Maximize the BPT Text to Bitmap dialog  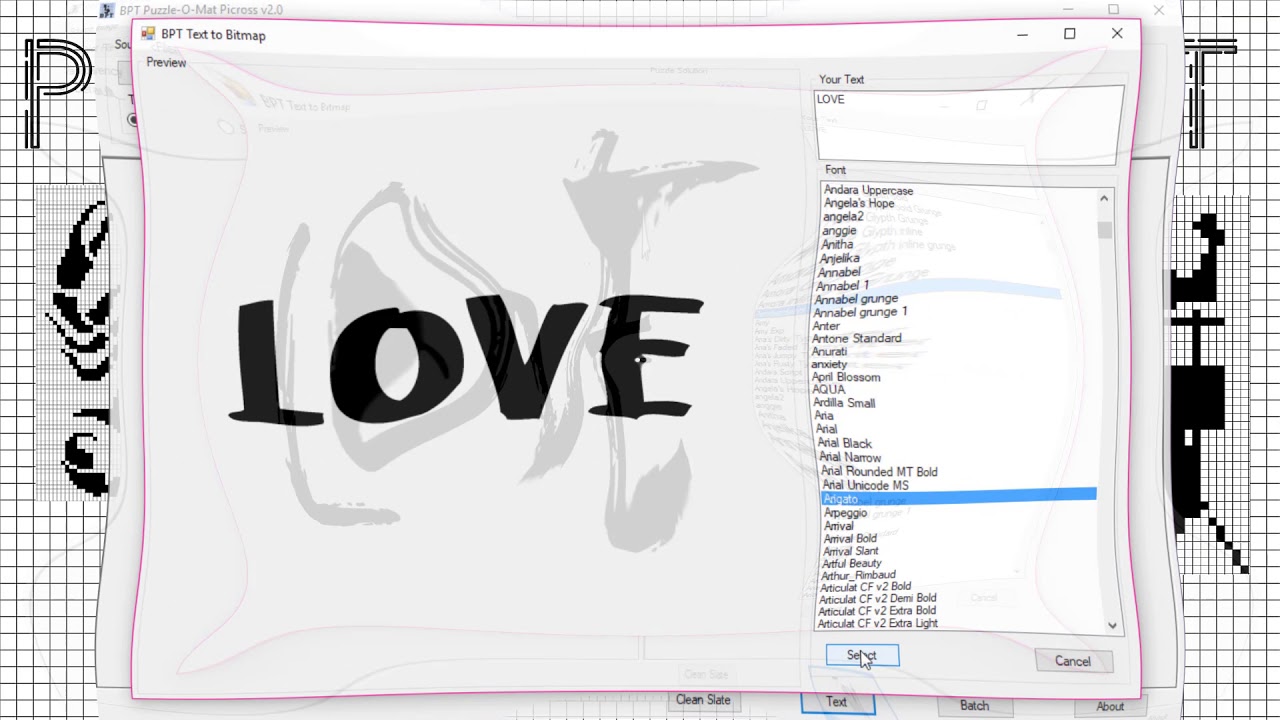[1070, 34]
